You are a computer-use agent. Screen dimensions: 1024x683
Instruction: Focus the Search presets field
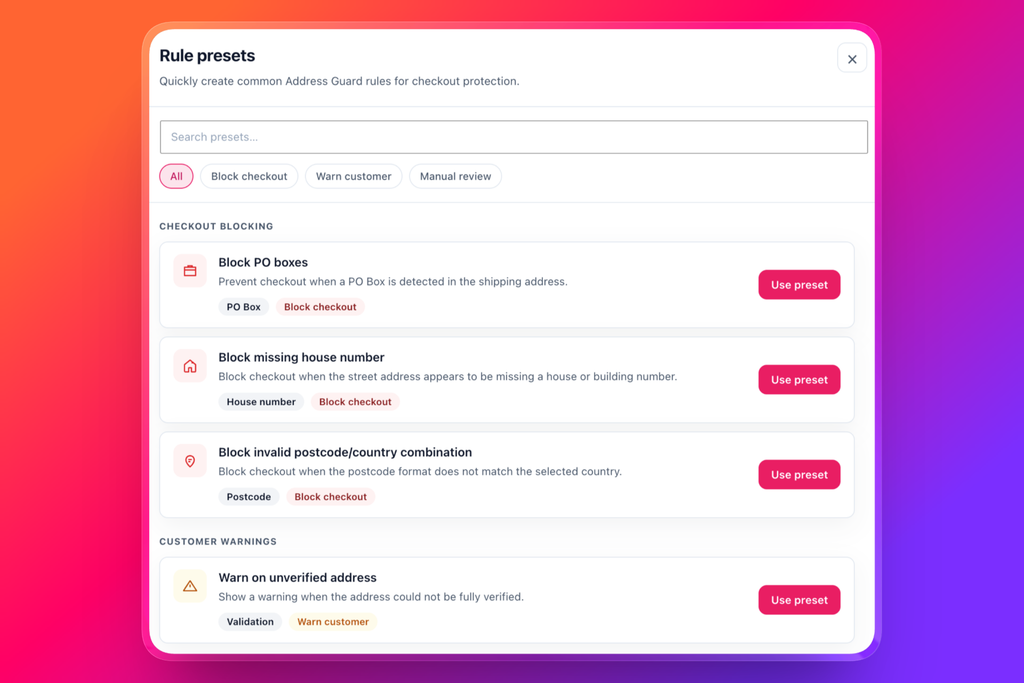(x=514, y=137)
